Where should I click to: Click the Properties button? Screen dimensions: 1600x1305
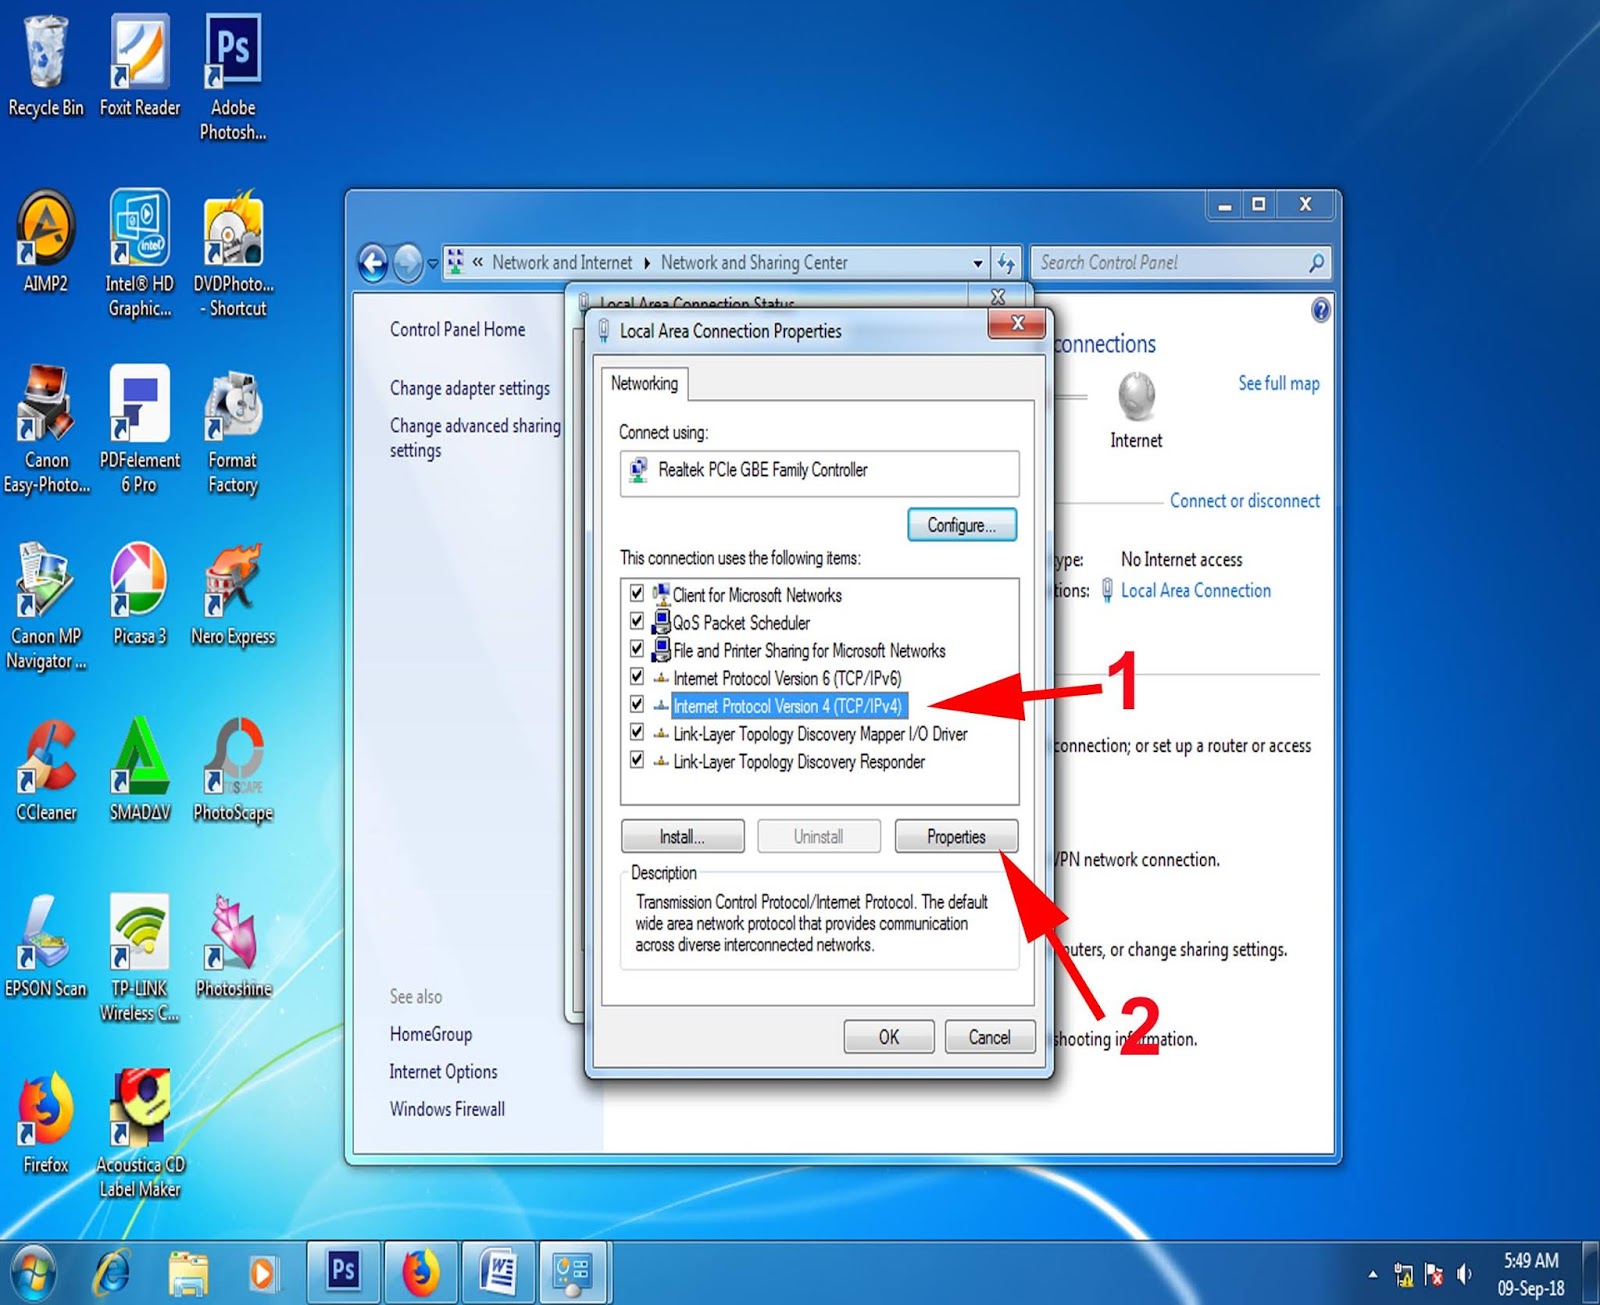(x=955, y=836)
